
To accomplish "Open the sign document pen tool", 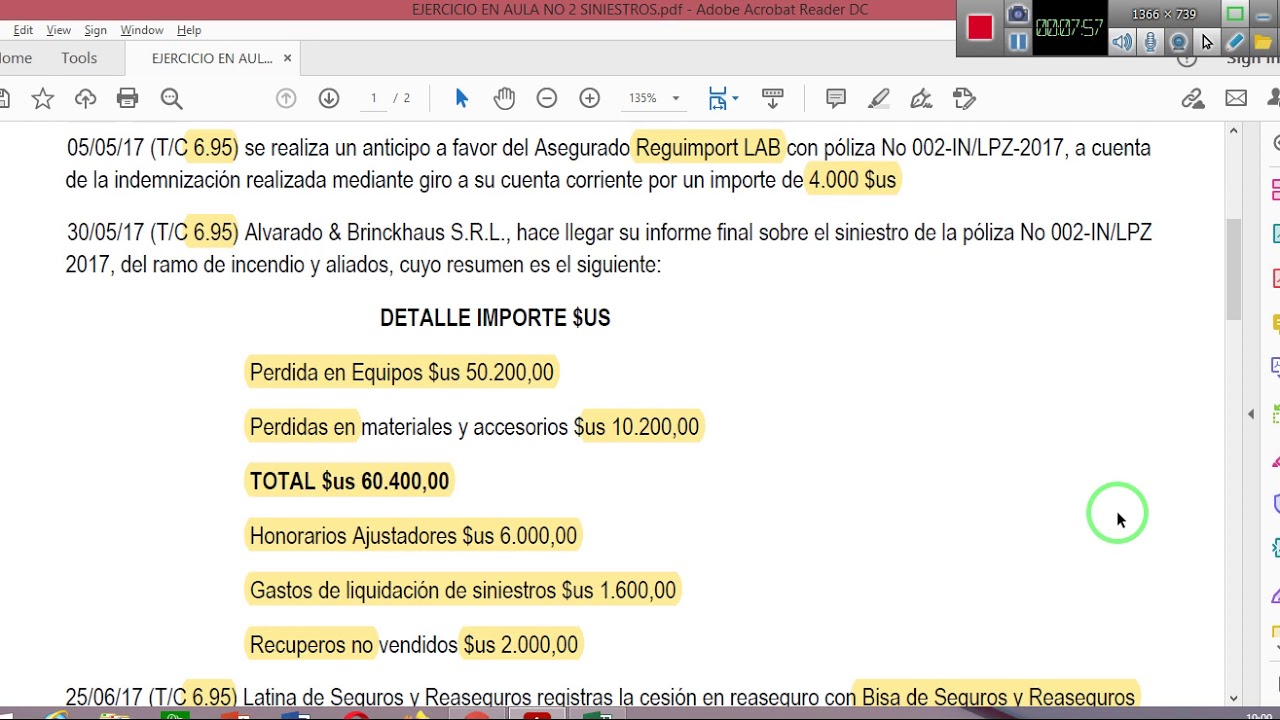I will point(921,98).
